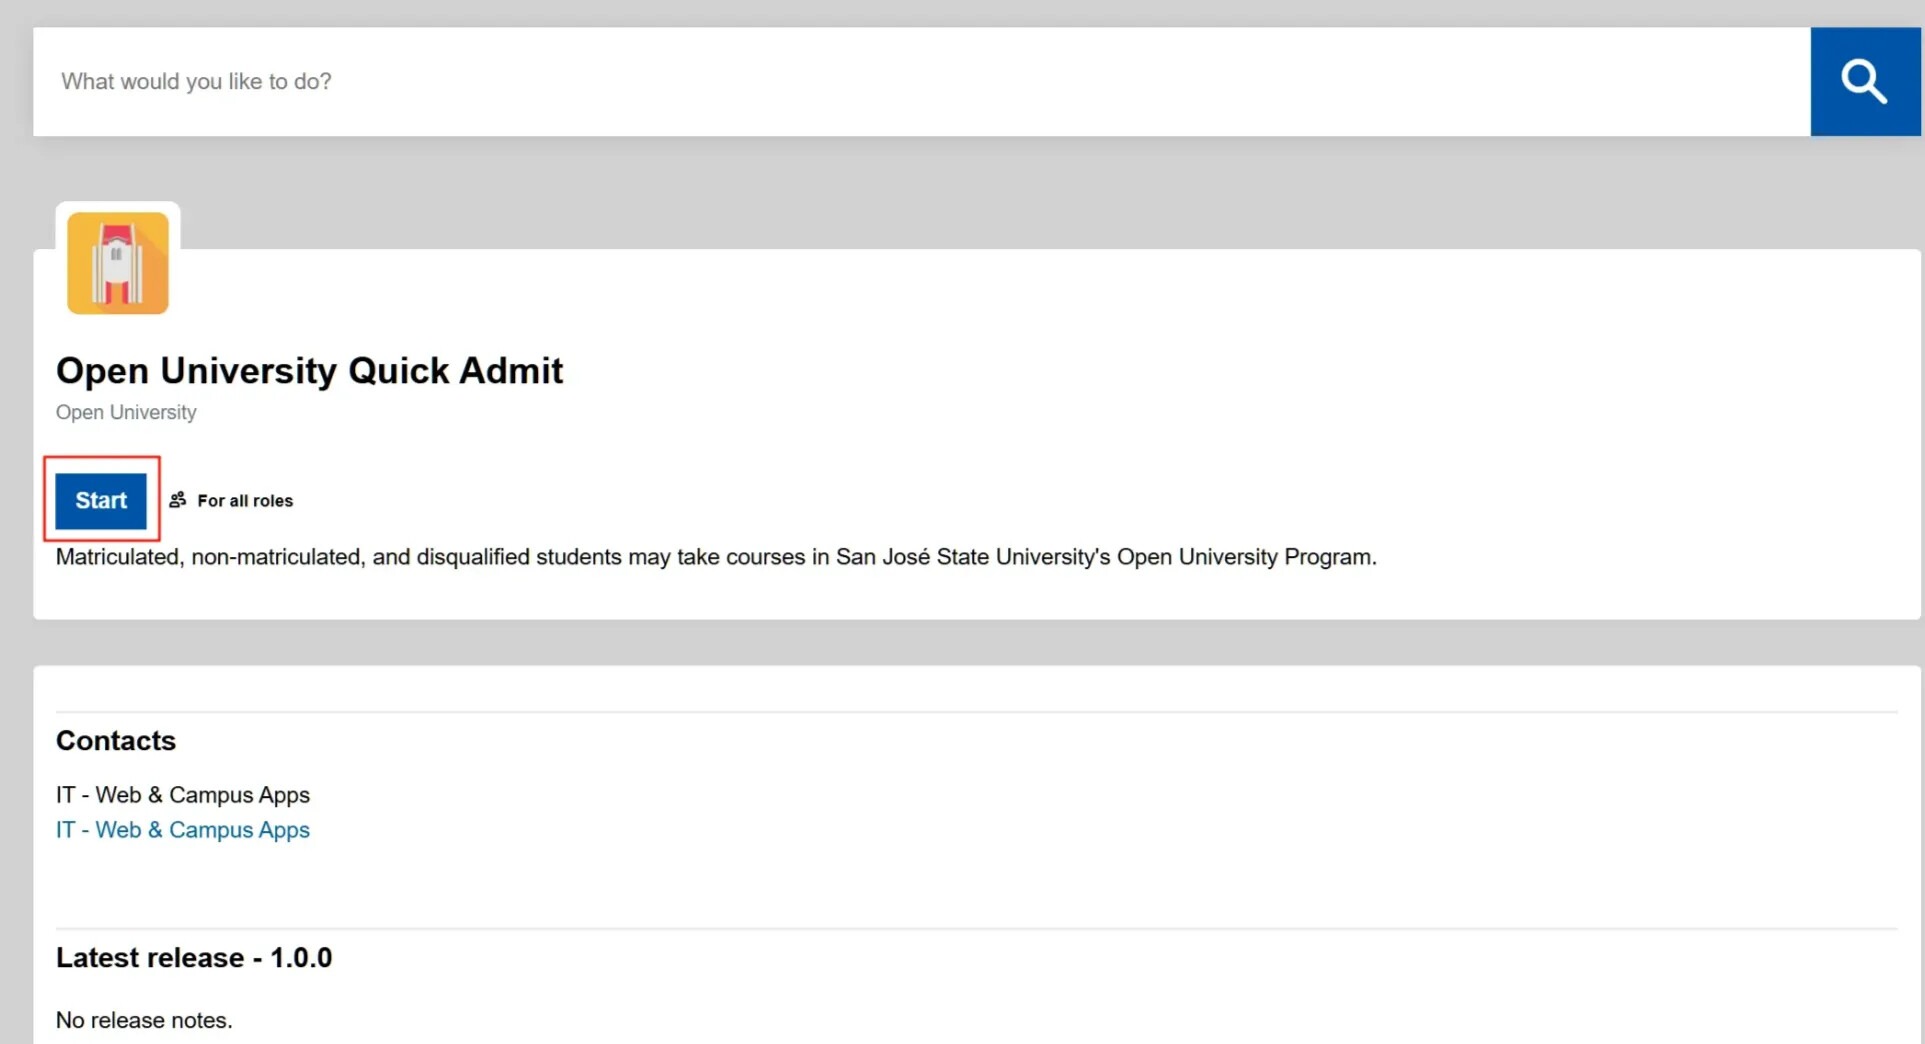Click the people roles icon beside Start
The height and width of the screenshot is (1044, 1925).
178,500
